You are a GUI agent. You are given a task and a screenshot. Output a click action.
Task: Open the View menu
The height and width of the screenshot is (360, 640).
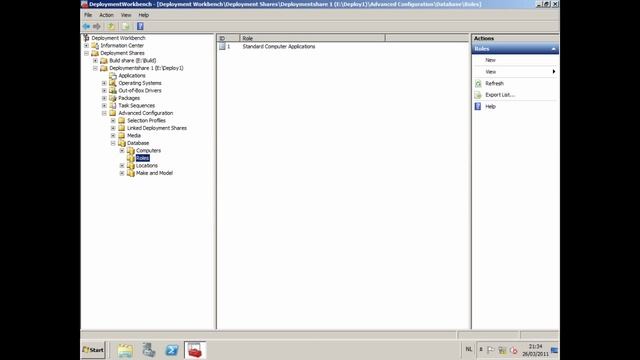pyautogui.click(x=126, y=15)
